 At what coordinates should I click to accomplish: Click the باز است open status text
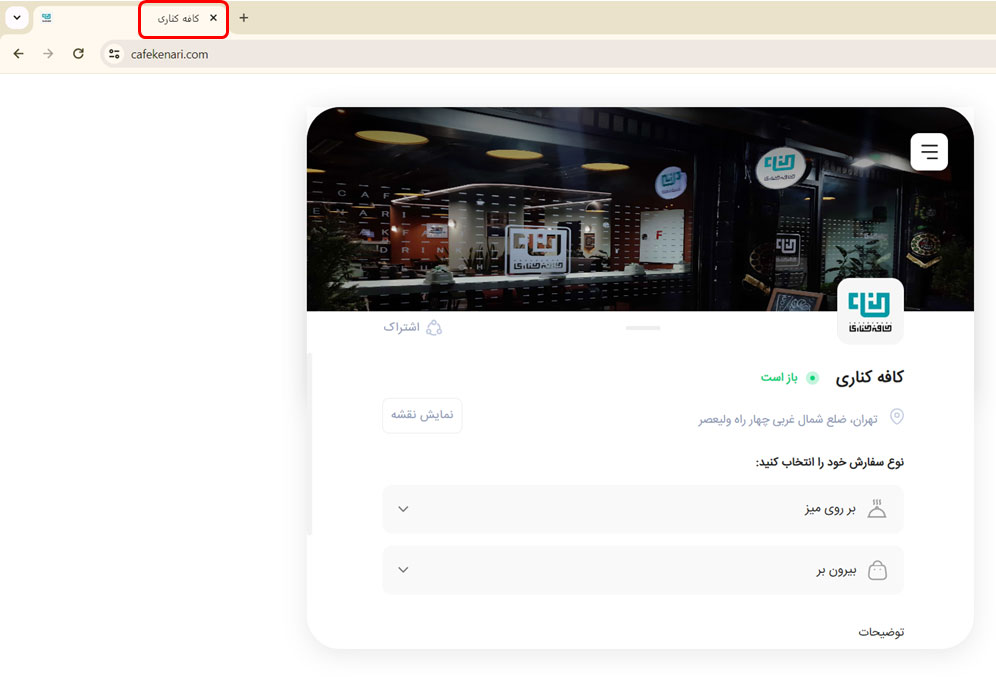click(779, 378)
